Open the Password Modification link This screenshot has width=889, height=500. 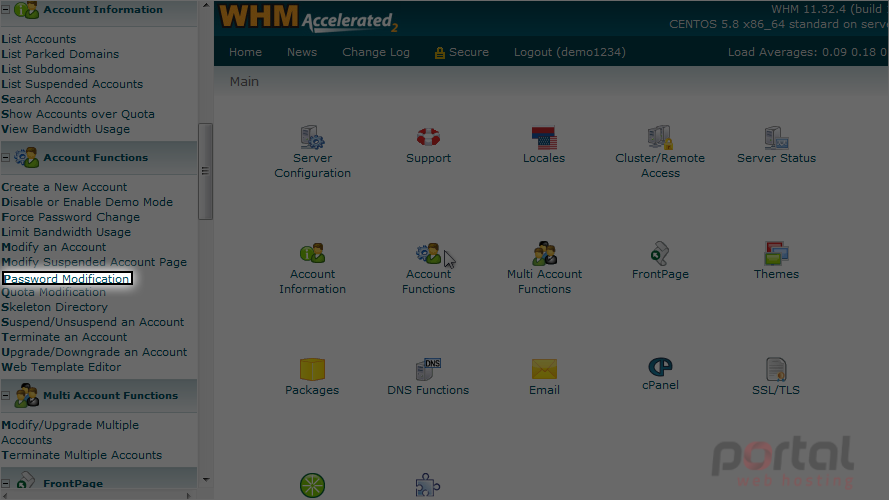(x=67, y=278)
